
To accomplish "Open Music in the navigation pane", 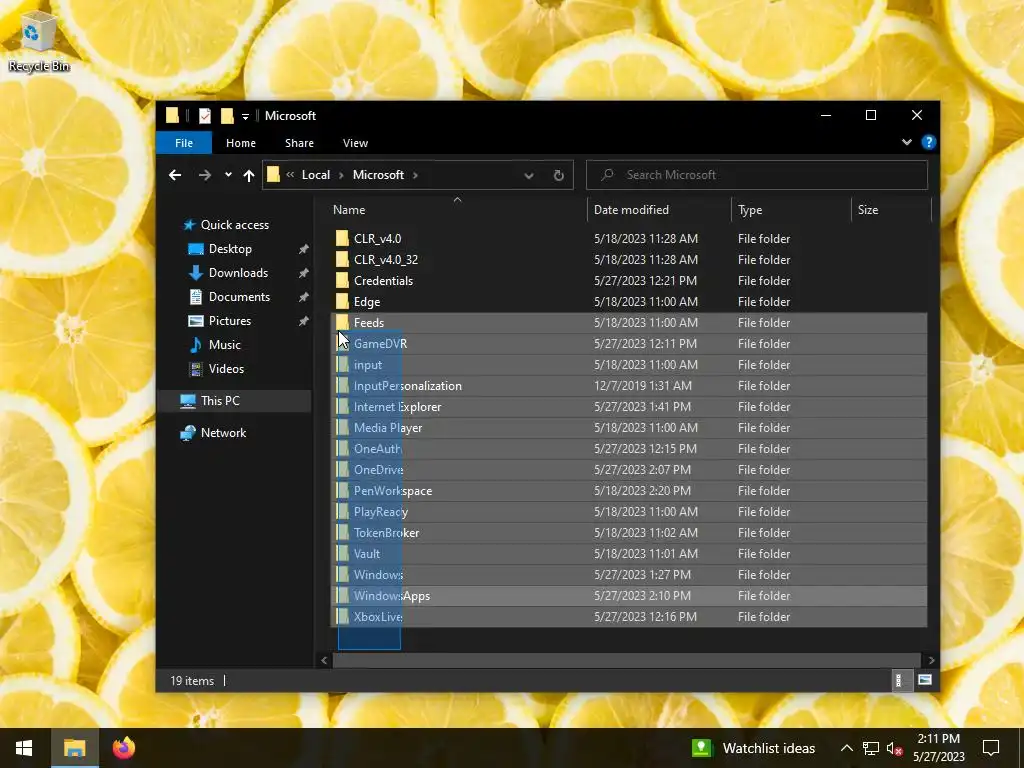I will pos(225,345).
